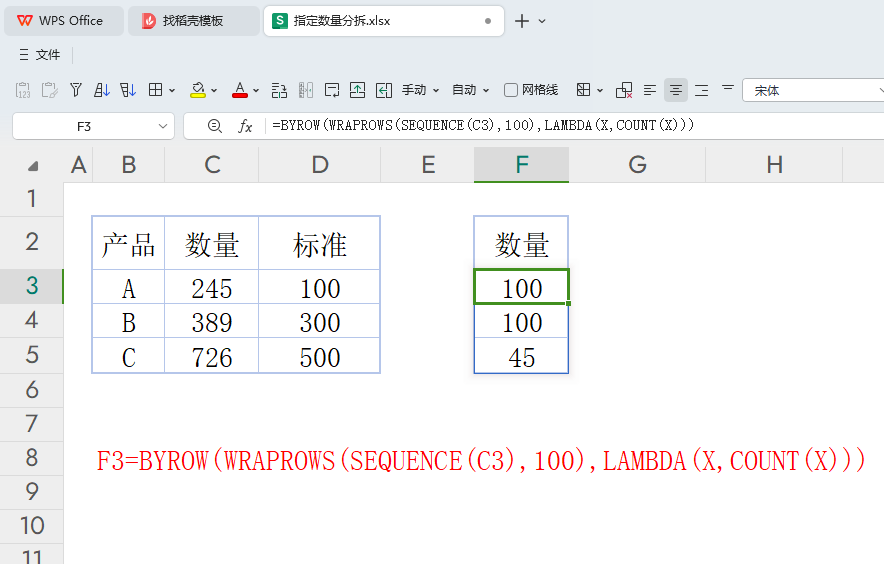
Task: Align cell text left
Action: click(x=649, y=90)
